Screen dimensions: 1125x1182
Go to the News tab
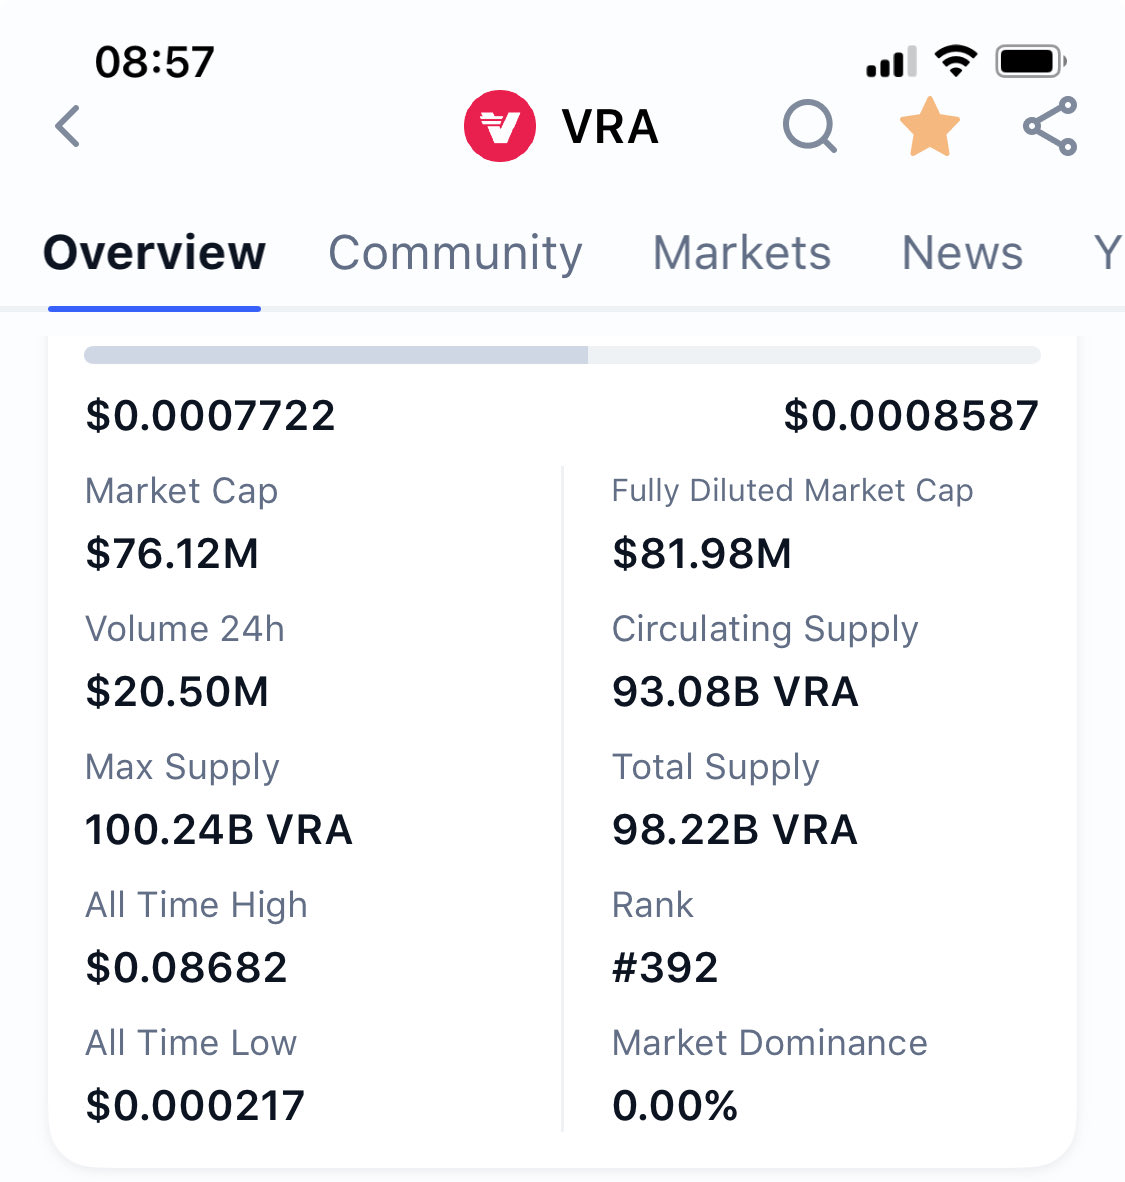click(962, 252)
